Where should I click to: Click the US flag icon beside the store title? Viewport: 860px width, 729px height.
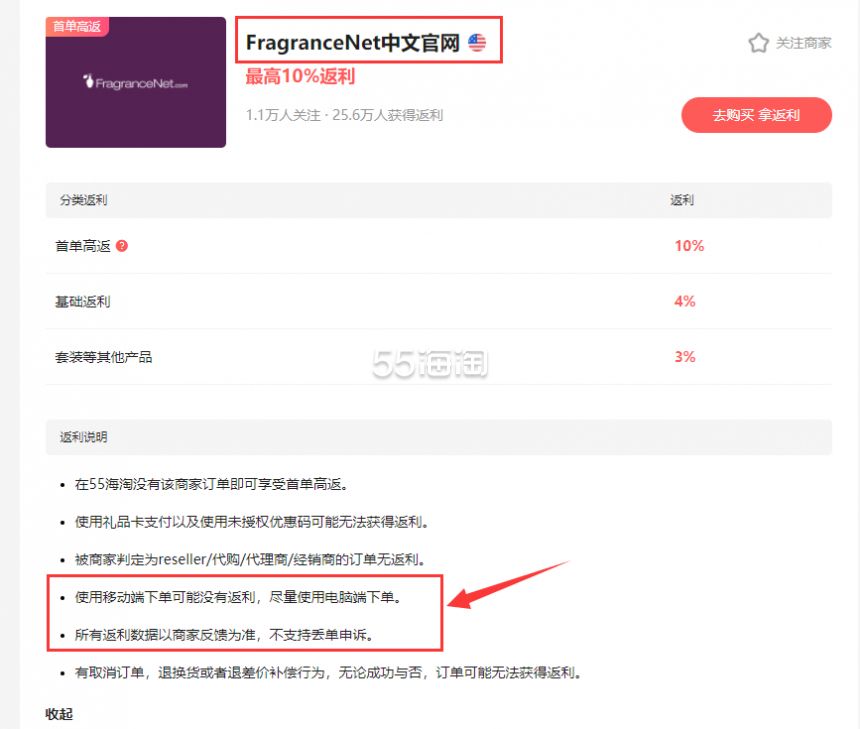[477, 42]
